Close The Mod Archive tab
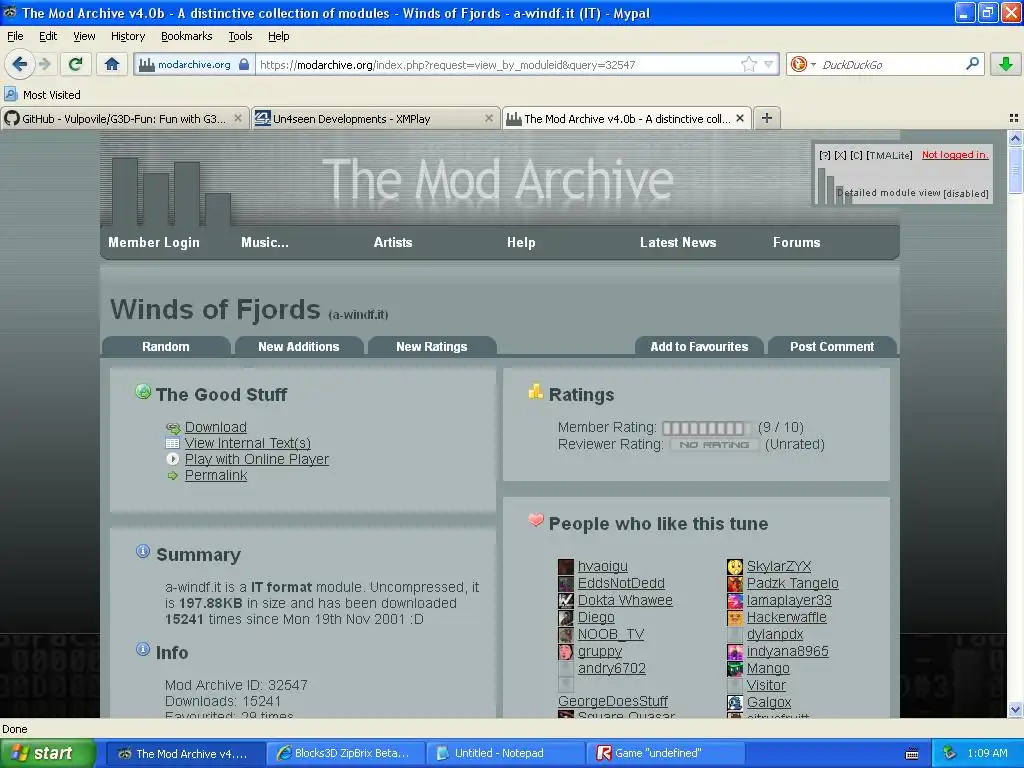The width and height of the screenshot is (1024, 768). 739,118
